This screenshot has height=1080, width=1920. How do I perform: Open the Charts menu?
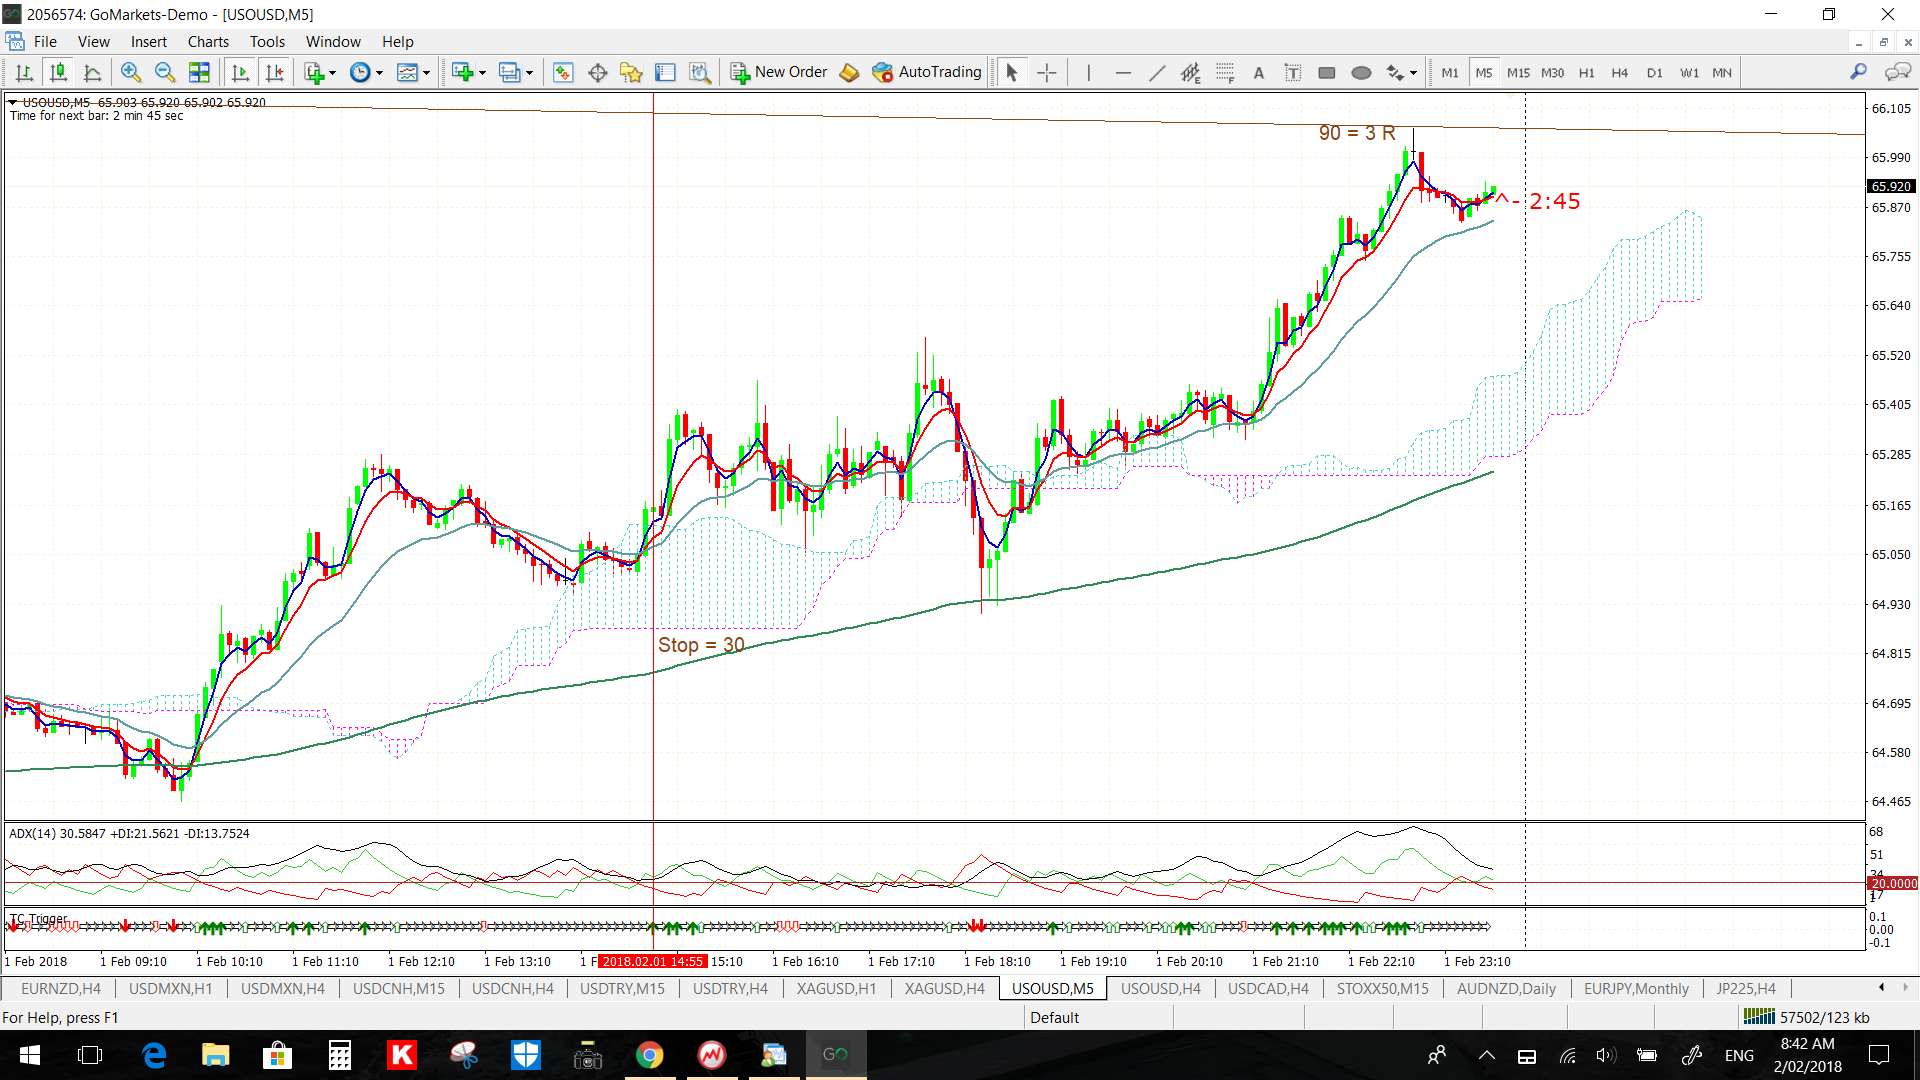point(208,41)
